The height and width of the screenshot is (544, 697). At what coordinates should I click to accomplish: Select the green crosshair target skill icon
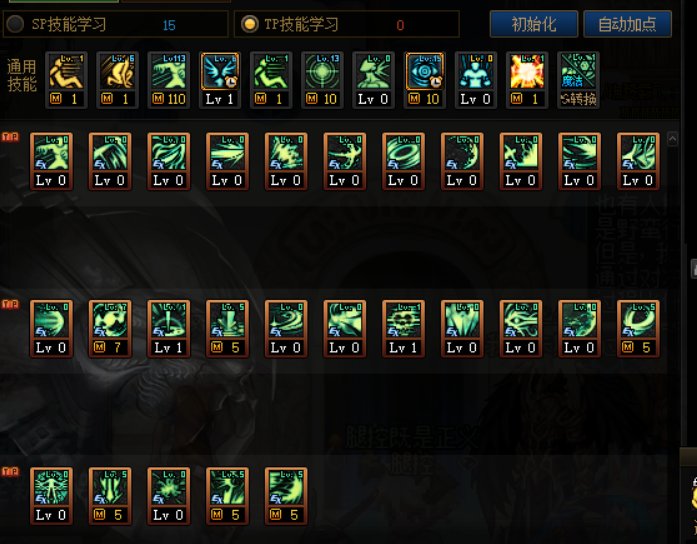point(322,80)
